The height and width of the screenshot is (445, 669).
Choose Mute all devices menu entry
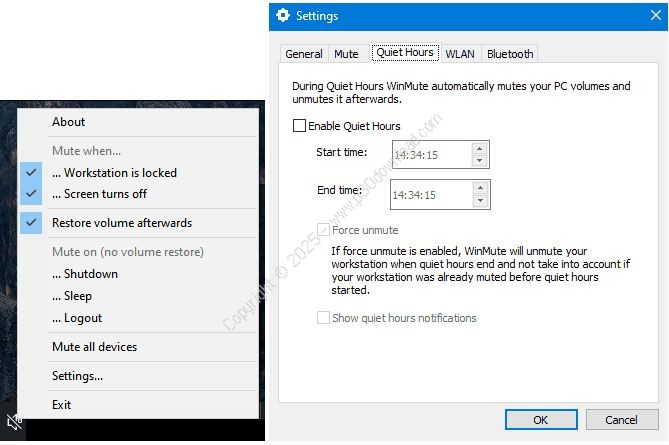[x=94, y=347]
